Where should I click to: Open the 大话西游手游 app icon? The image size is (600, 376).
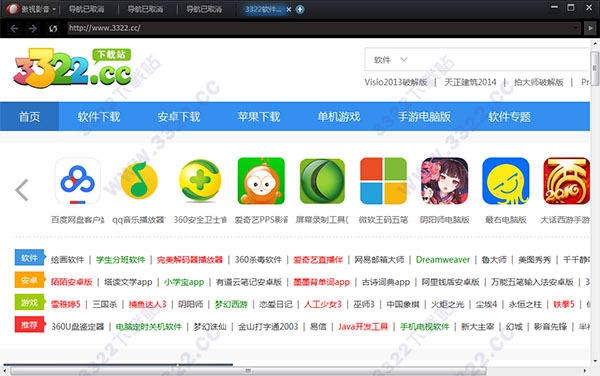[566, 181]
